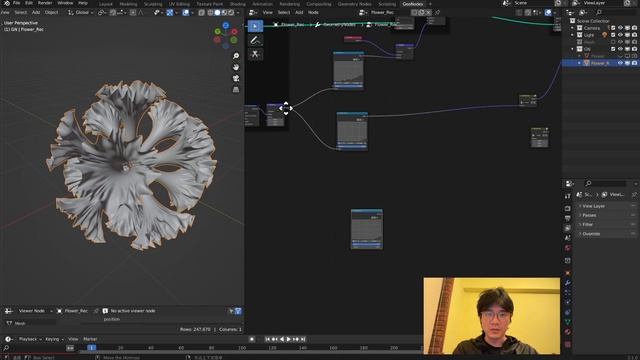640x360 pixels.
Task: Toggle snapping magnet in viewport header
Action: click(113, 13)
